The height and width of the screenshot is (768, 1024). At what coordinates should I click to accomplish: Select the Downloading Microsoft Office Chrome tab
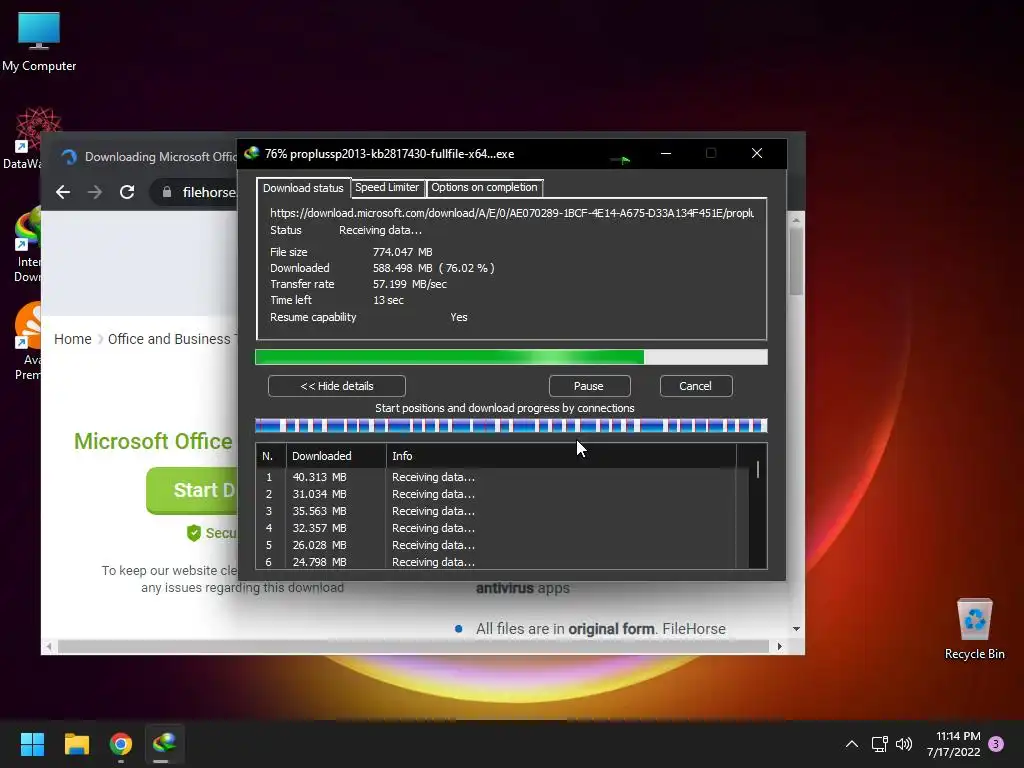coord(150,157)
